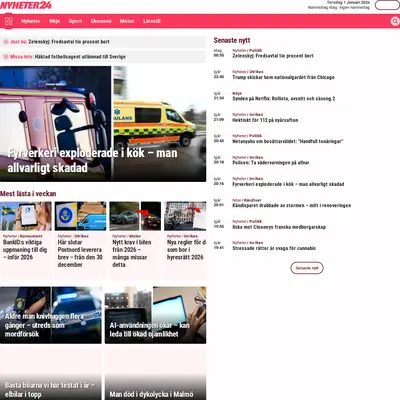
Task: Open Bästa bilarna vi har testat article
Action: (x=51, y=373)
